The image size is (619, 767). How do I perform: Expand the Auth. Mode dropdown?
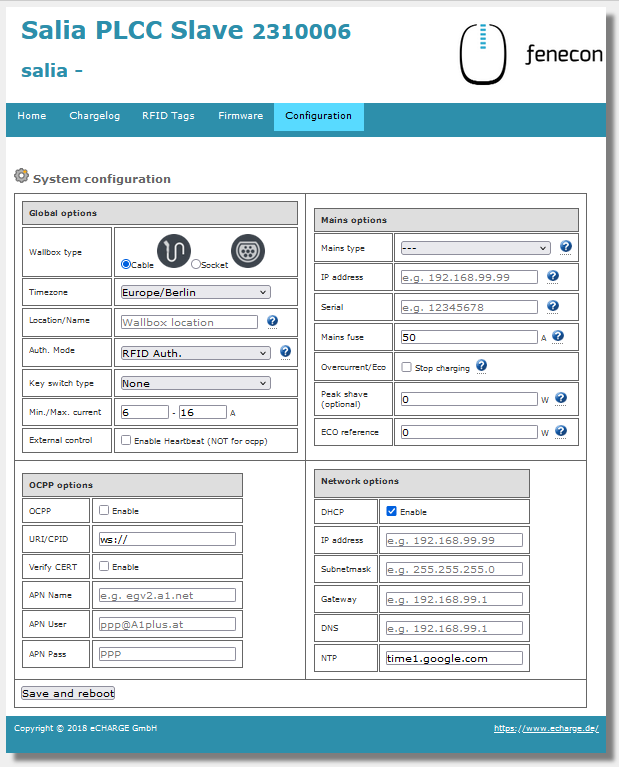pos(196,353)
